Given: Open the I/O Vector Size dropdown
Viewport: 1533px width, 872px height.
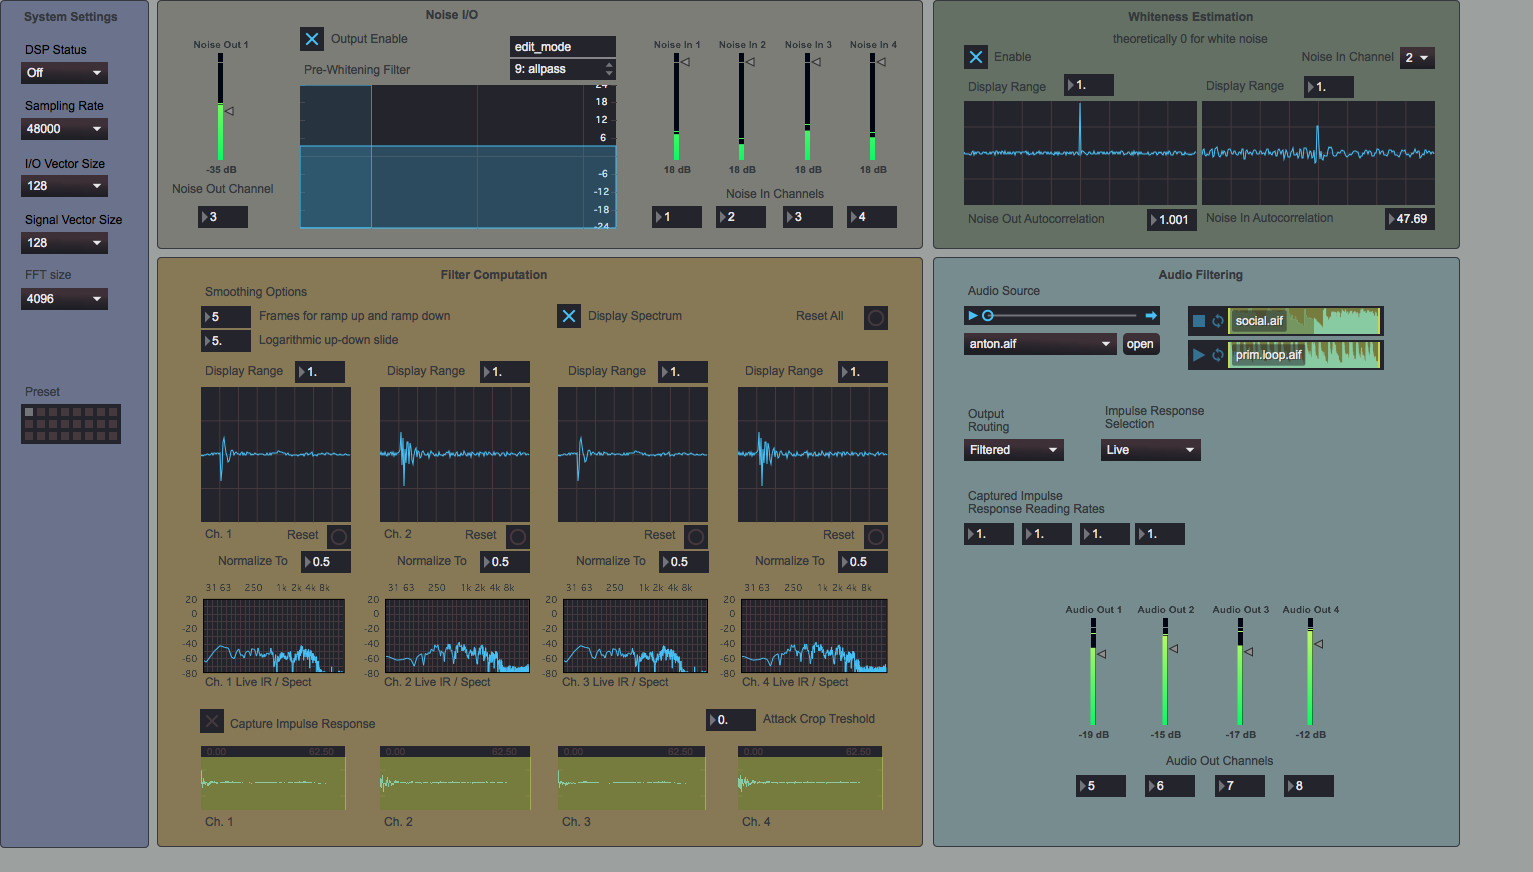Looking at the screenshot, I should [64, 186].
